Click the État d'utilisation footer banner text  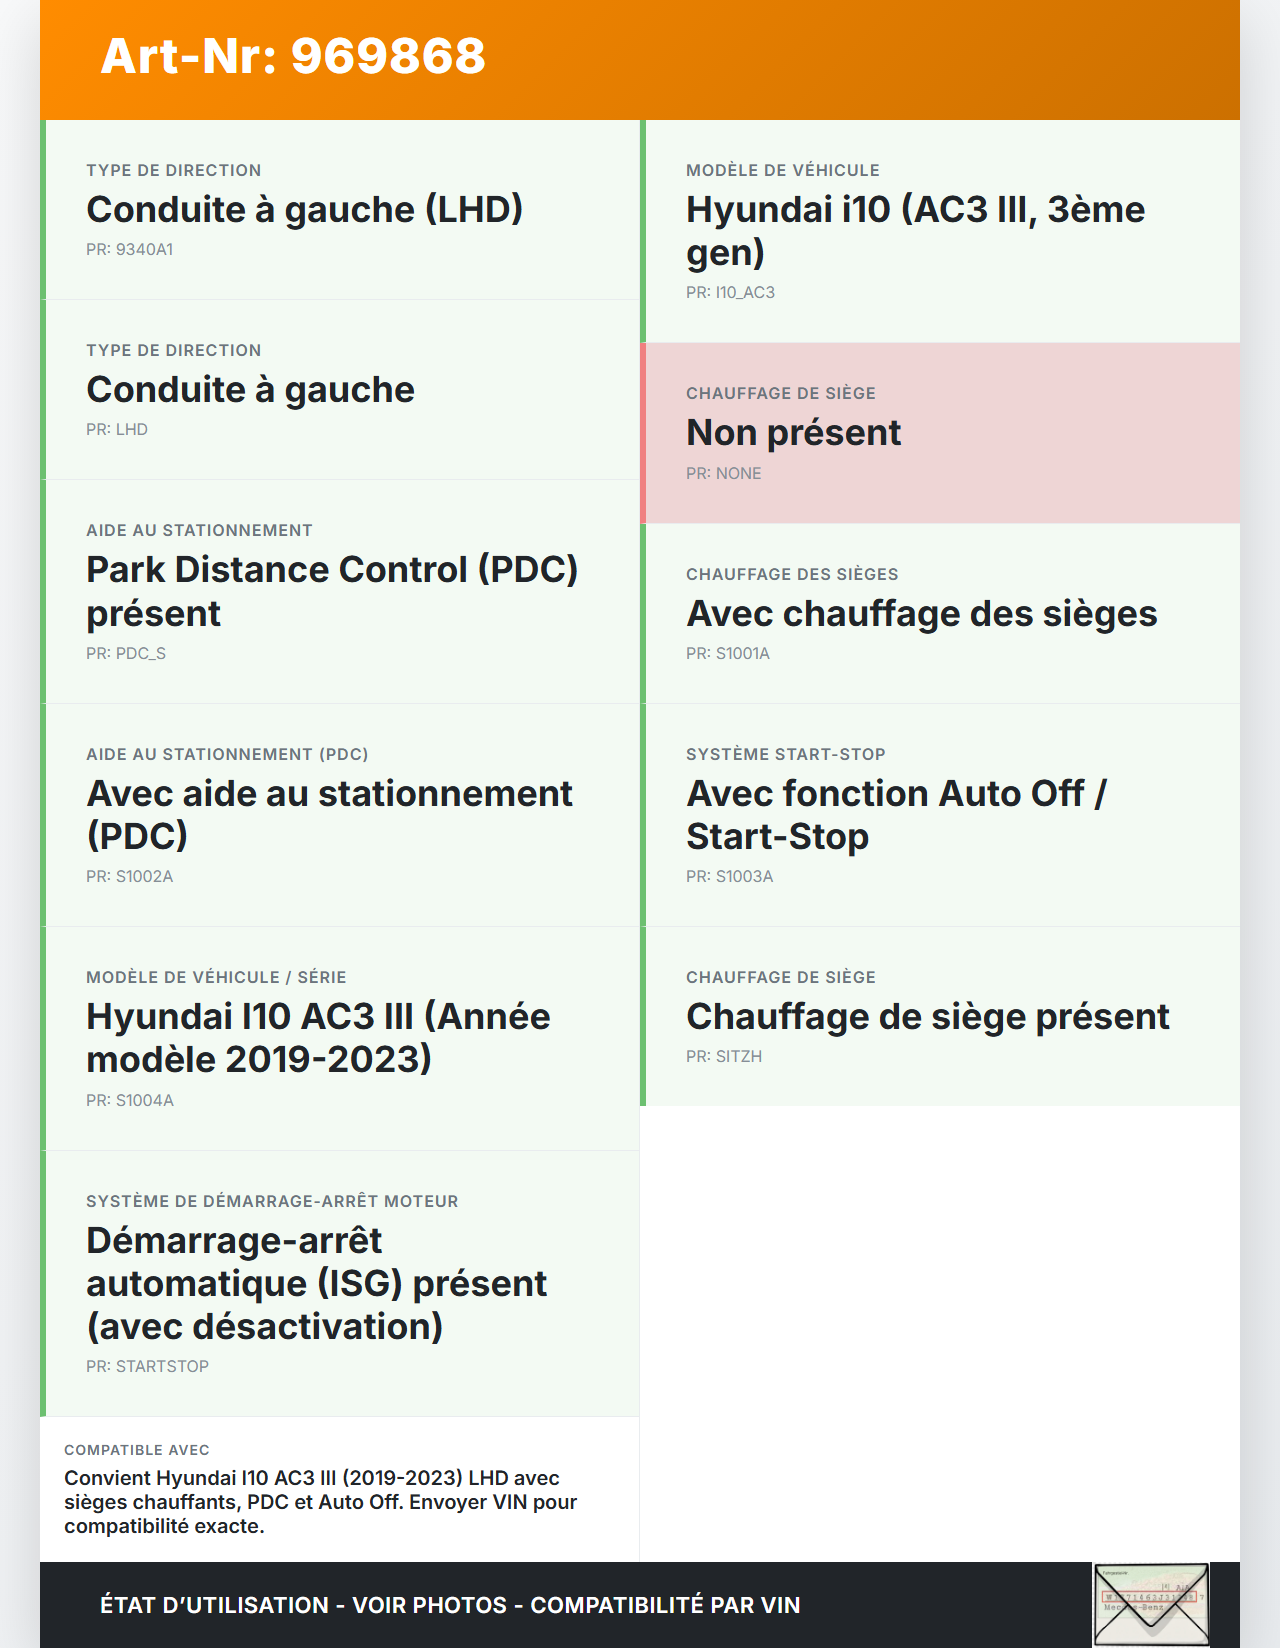450,1605
